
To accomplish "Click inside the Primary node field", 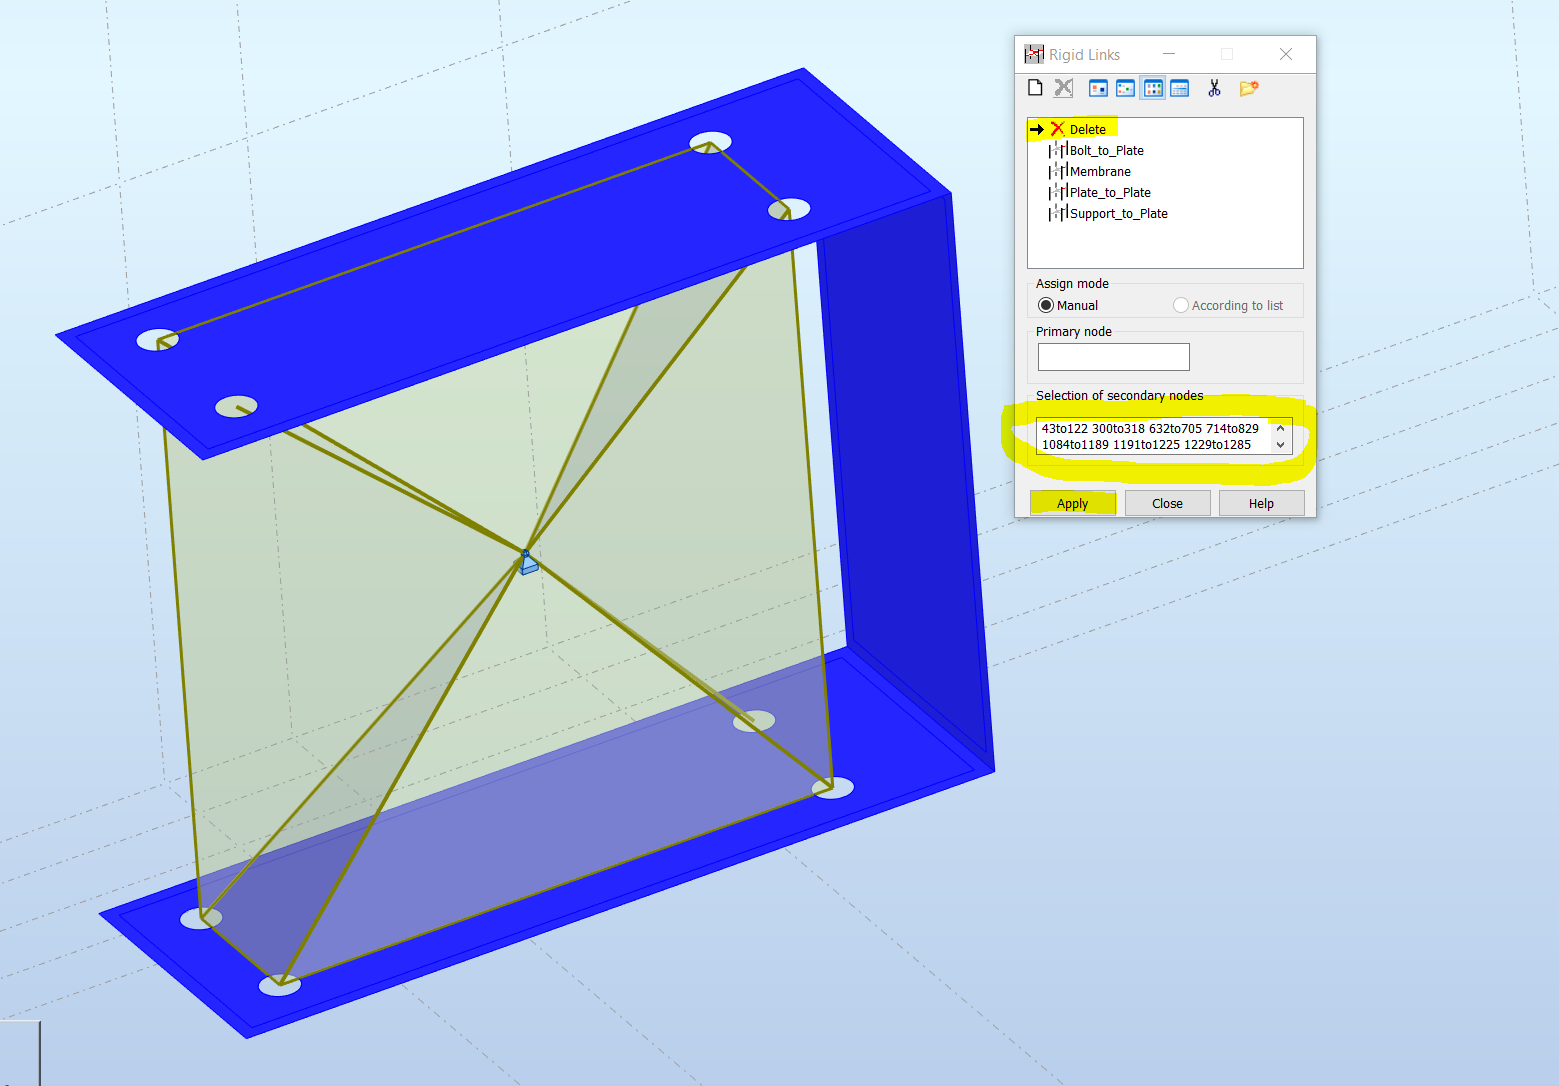I will click(x=1113, y=357).
